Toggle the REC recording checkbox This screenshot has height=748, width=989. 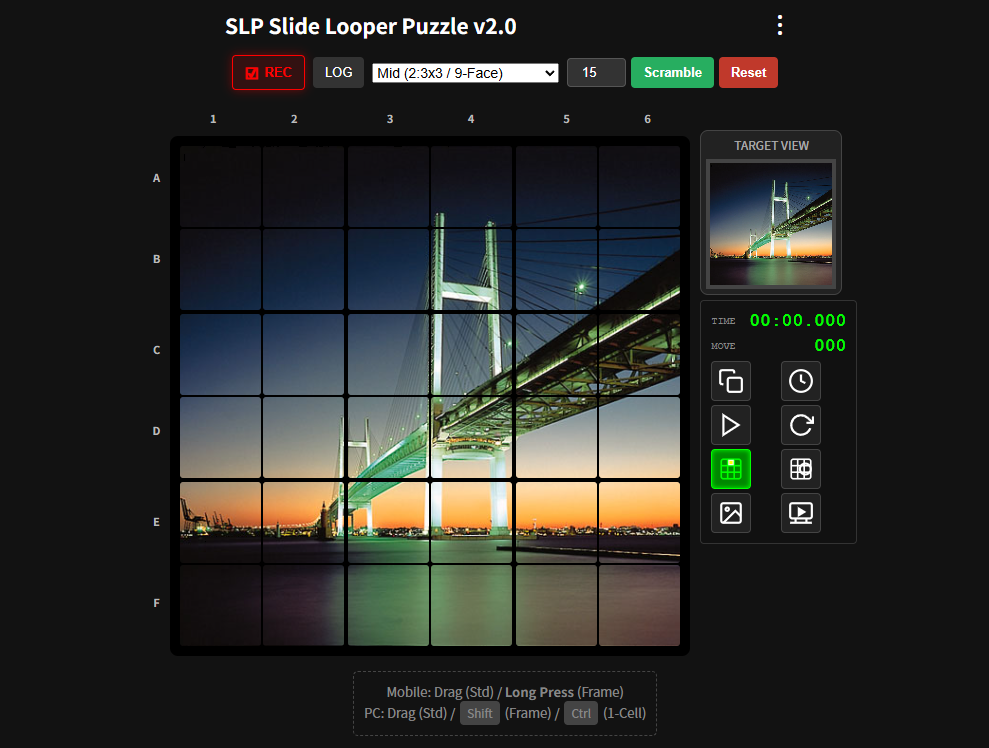click(252, 73)
